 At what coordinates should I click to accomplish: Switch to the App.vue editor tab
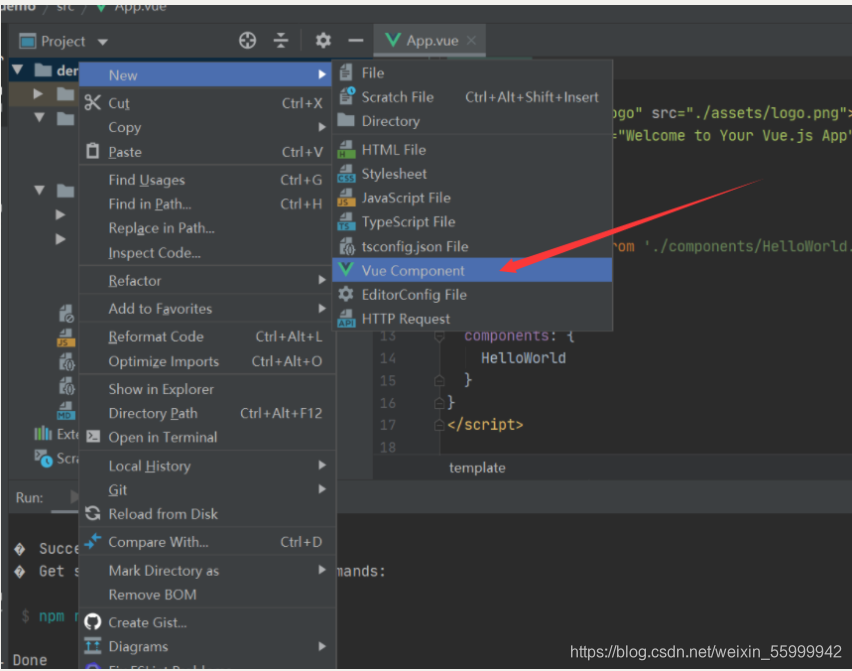point(429,40)
